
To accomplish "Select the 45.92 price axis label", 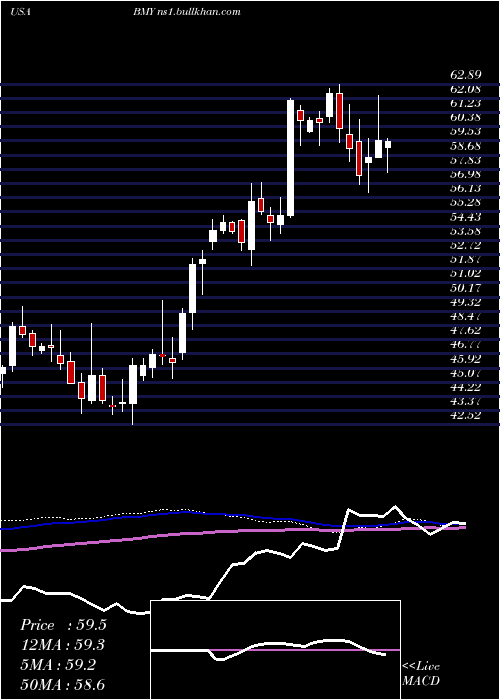I will 465,358.
